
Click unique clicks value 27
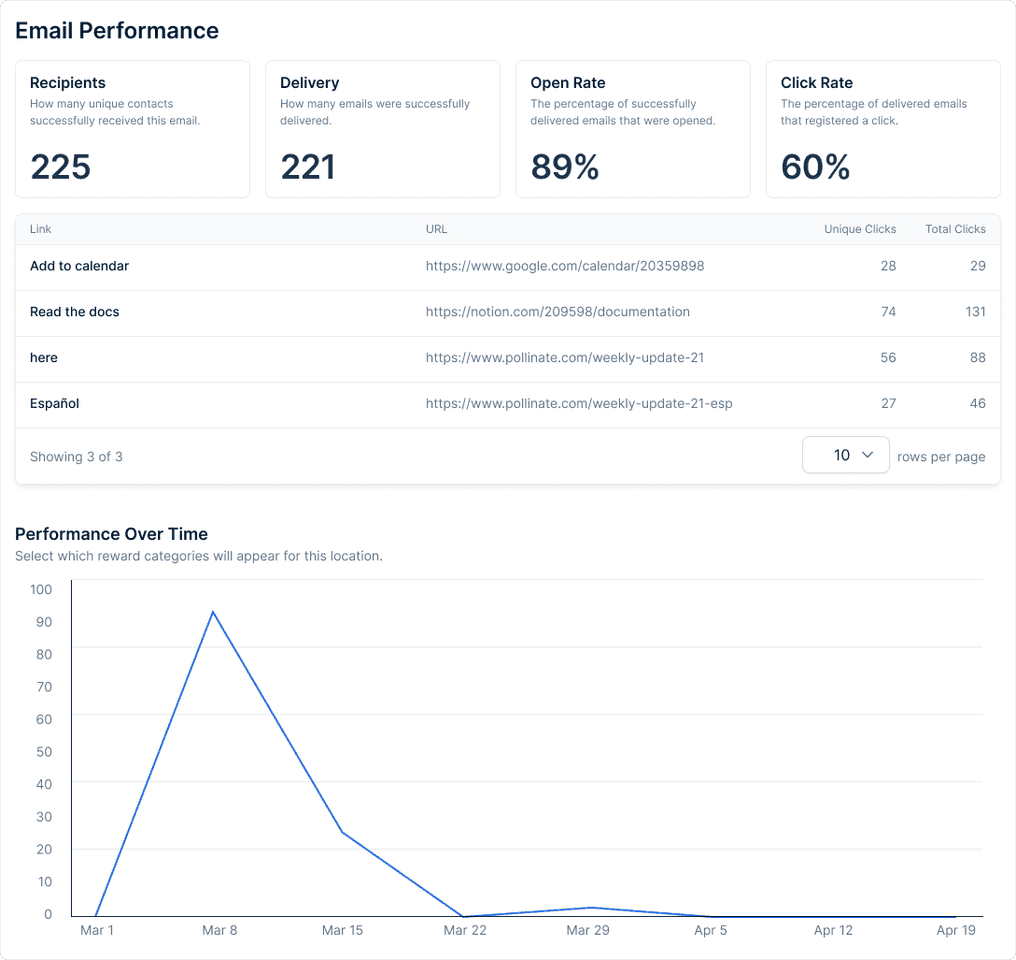(x=888, y=404)
